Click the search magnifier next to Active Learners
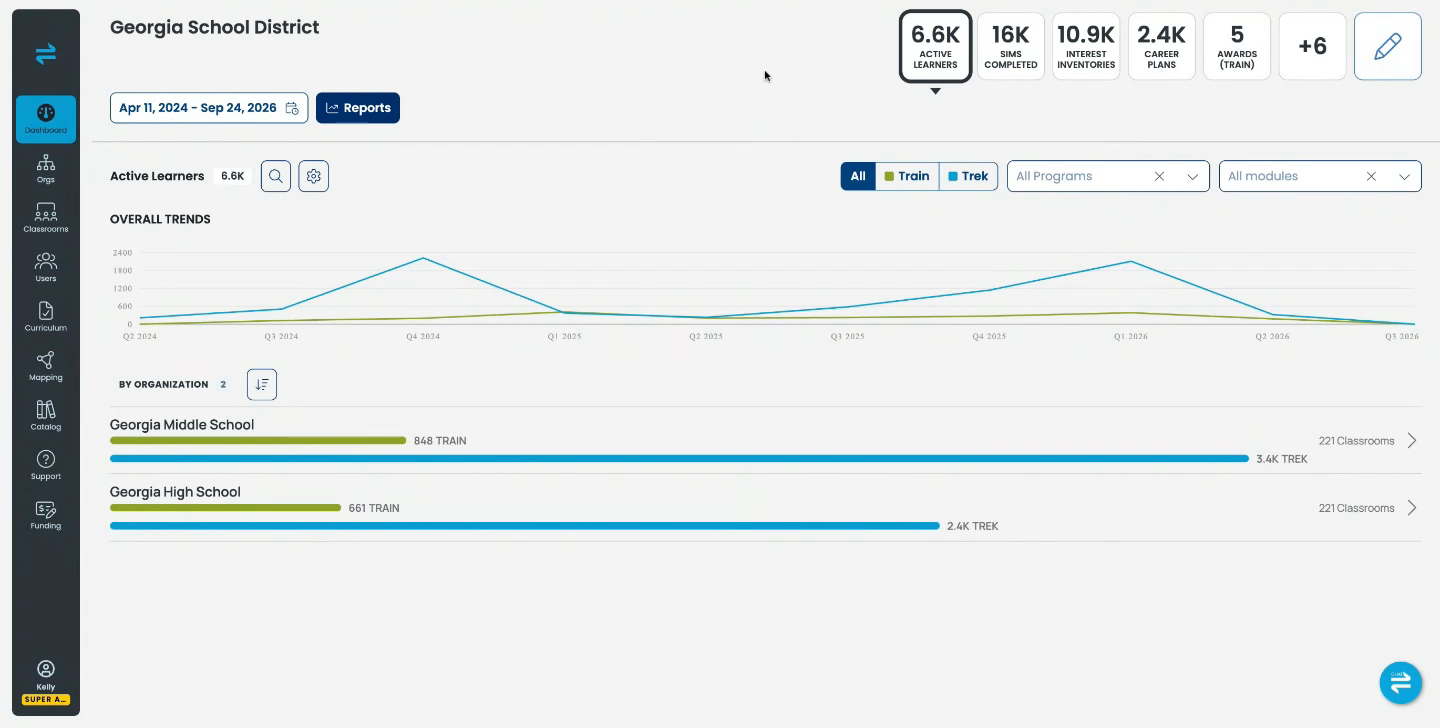This screenshot has width=1440, height=728. click(276, 176)
